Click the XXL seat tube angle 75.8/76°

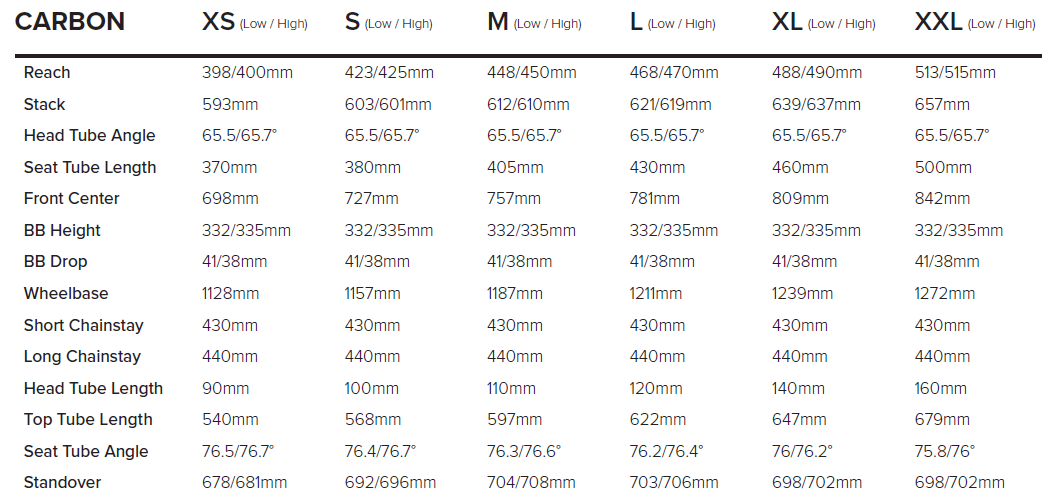[x=945, y=451]
